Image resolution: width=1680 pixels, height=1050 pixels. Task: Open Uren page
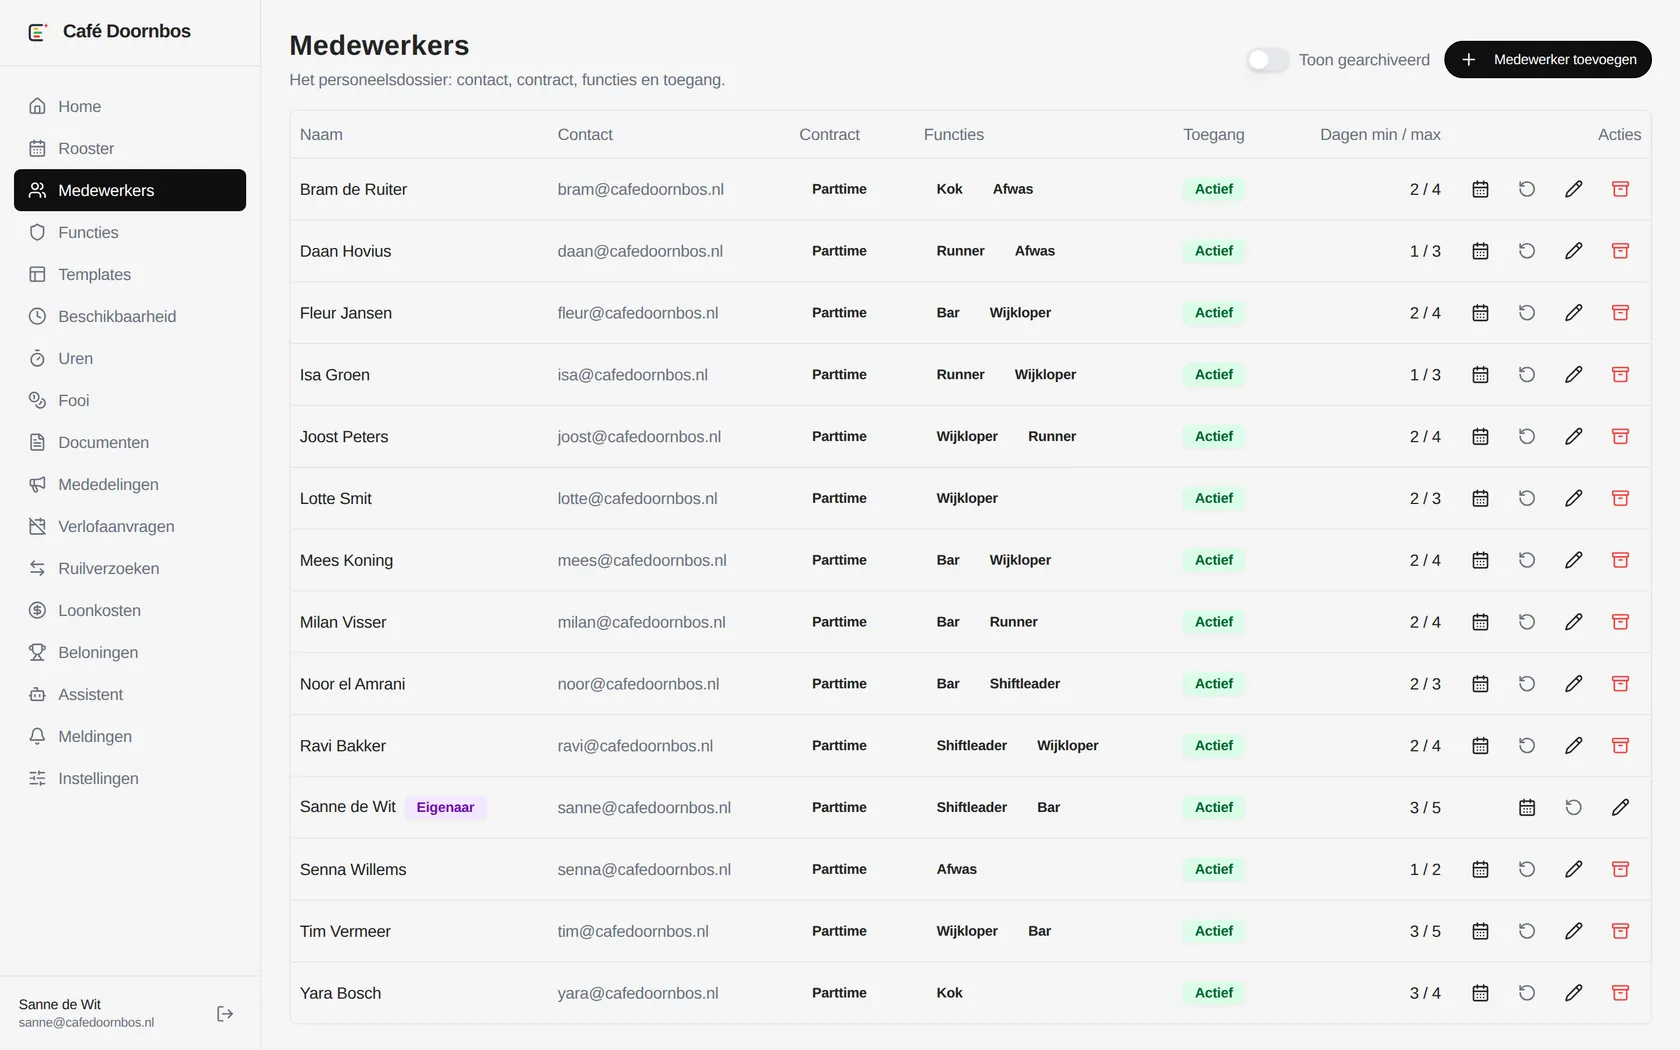click(130, 358)
